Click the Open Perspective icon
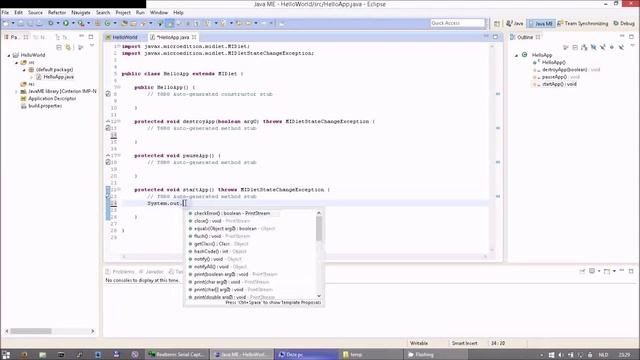 pyautogui.click(x=497, y=24)
